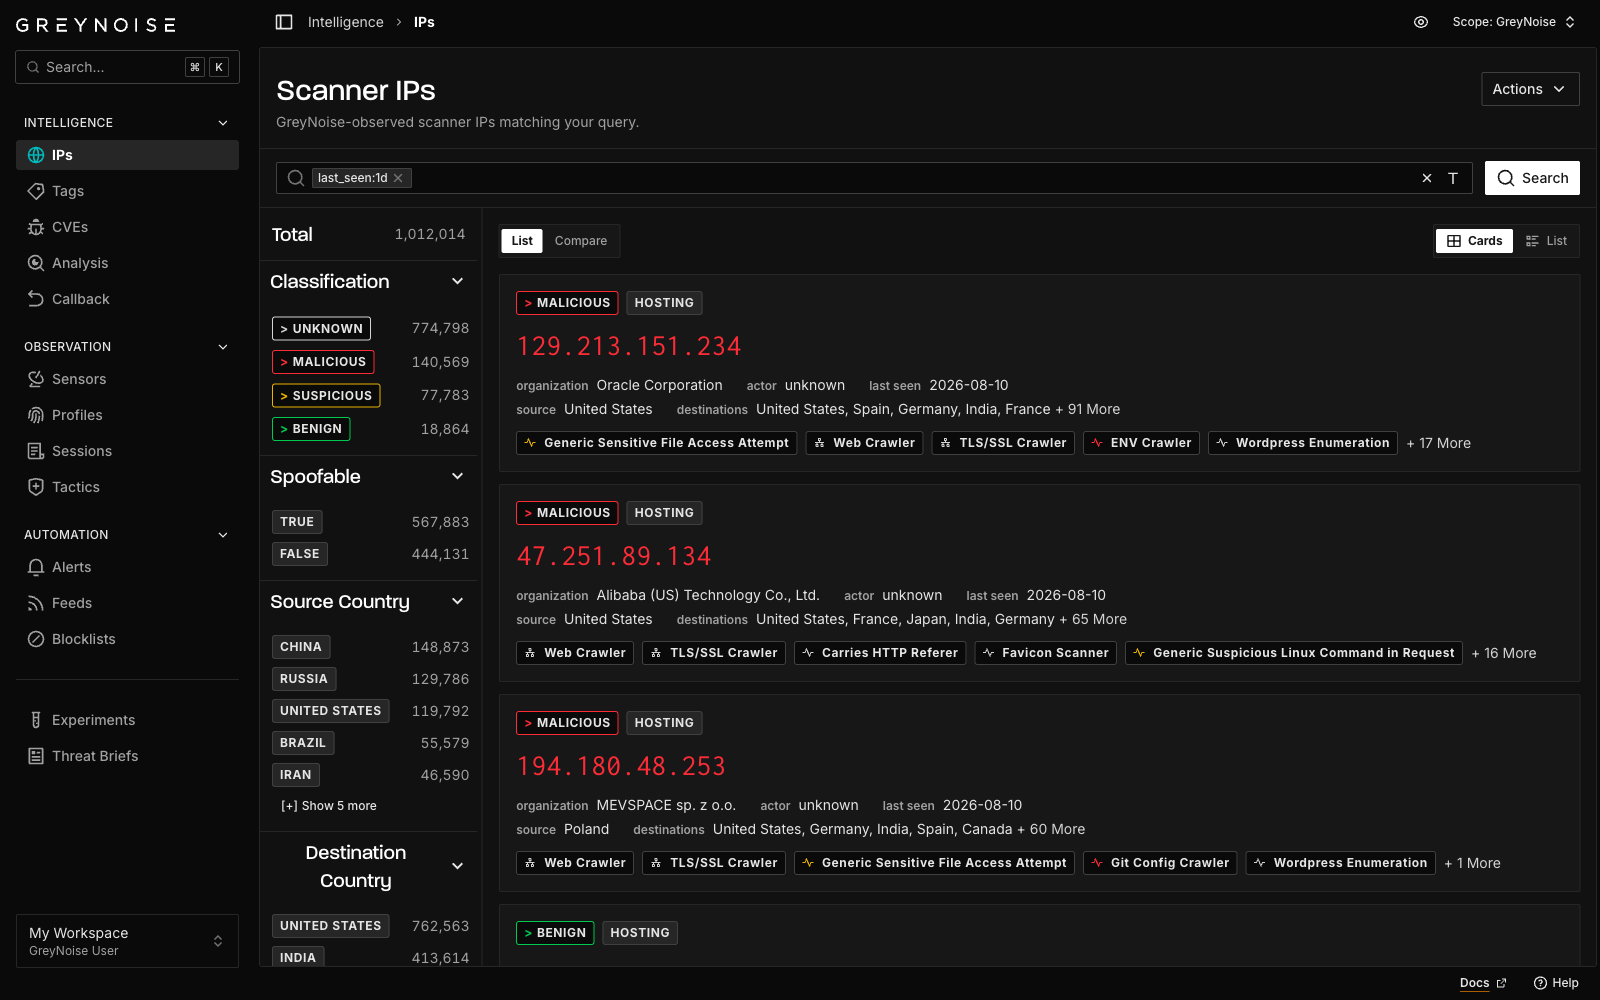The image size is (1600, 1000).
Task: Filter source country IRAN
Action: (296, 775)
